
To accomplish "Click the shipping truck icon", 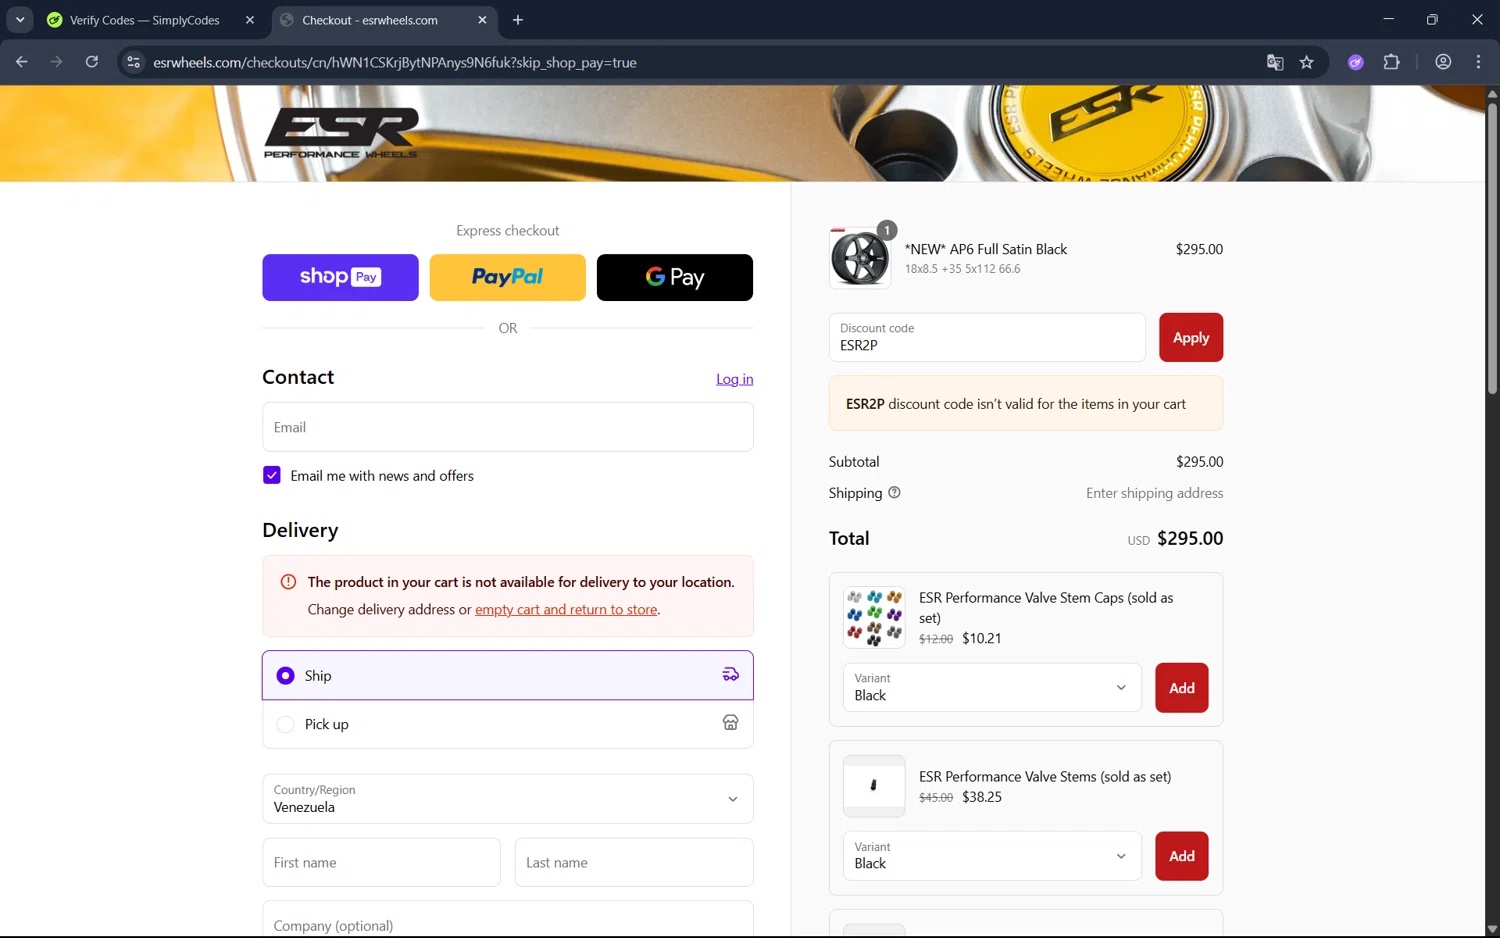I will [731, 675].
